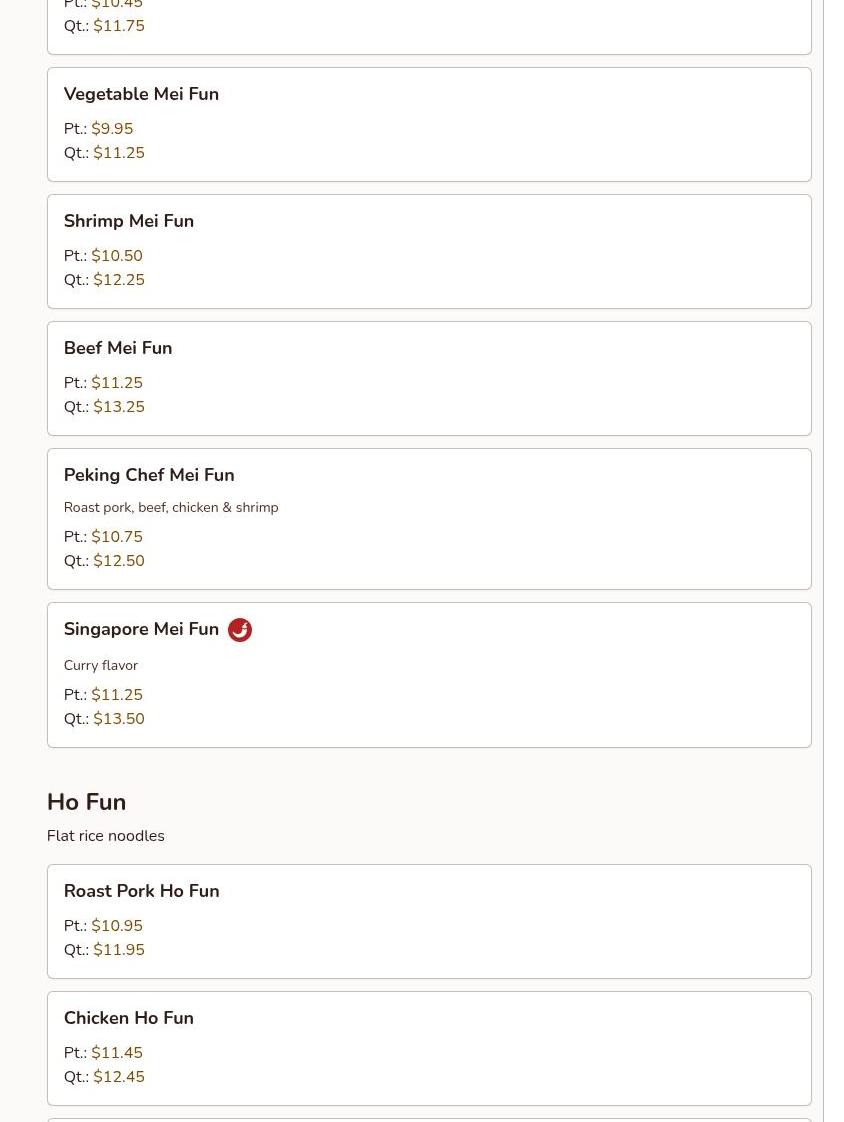The image size is (844, 1122).
Task: Open Roast Pork Ho Fun item
Action: click(x=141, y=891)
